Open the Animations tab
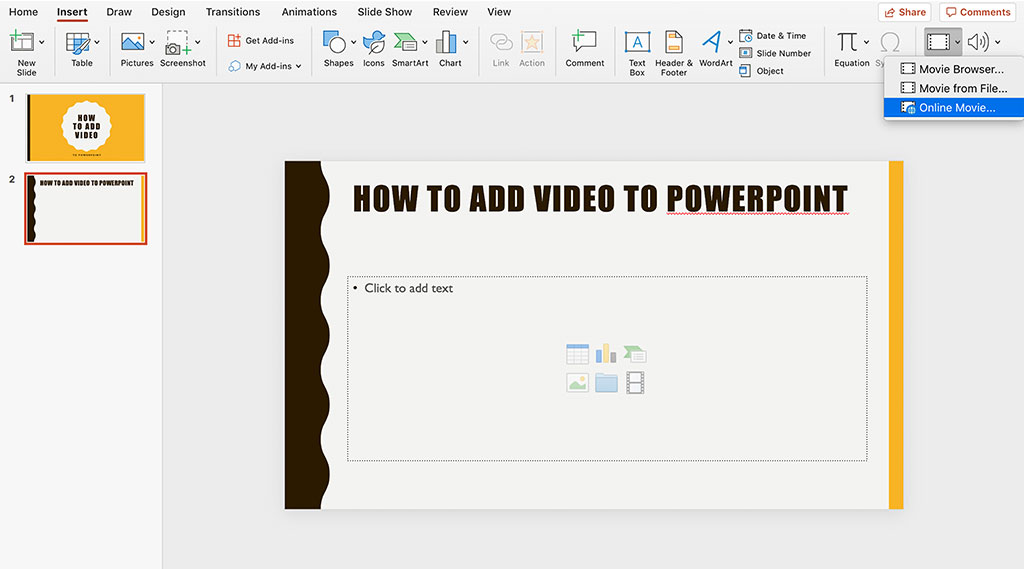Viewport: 1024px width, 569px height. (x=309, y=12)
